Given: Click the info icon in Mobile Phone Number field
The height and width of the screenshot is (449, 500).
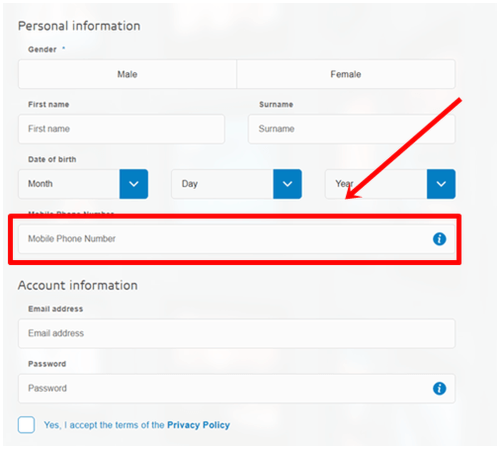Looking at the screenshot, I should click(439, 239).
